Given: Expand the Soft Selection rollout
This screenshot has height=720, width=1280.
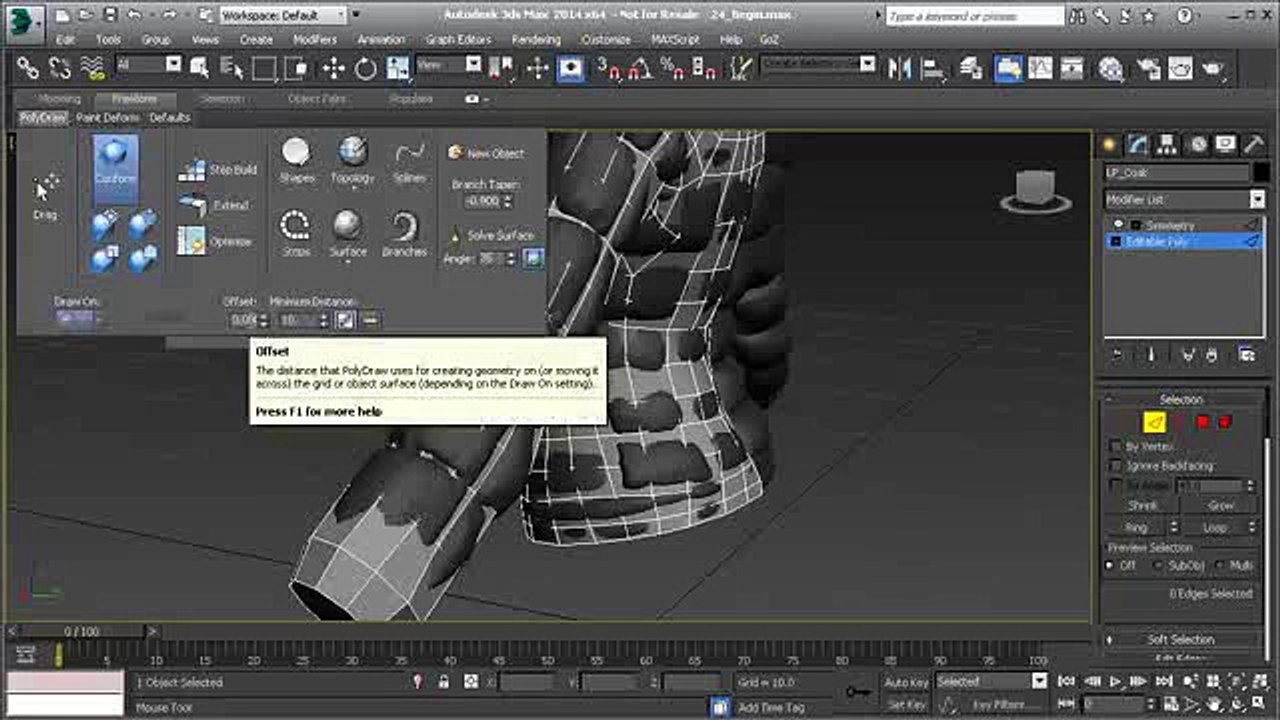Looking at the screenshot, I should pyautogui.click(x=1180, y=639).
